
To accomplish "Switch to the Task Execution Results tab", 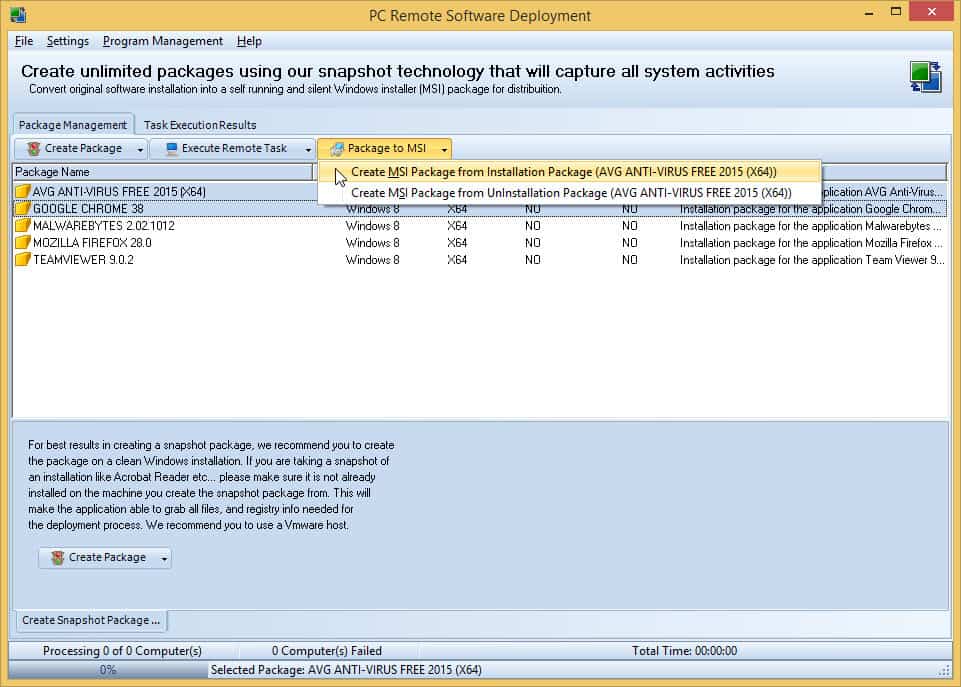I will (x=200, y=125).
